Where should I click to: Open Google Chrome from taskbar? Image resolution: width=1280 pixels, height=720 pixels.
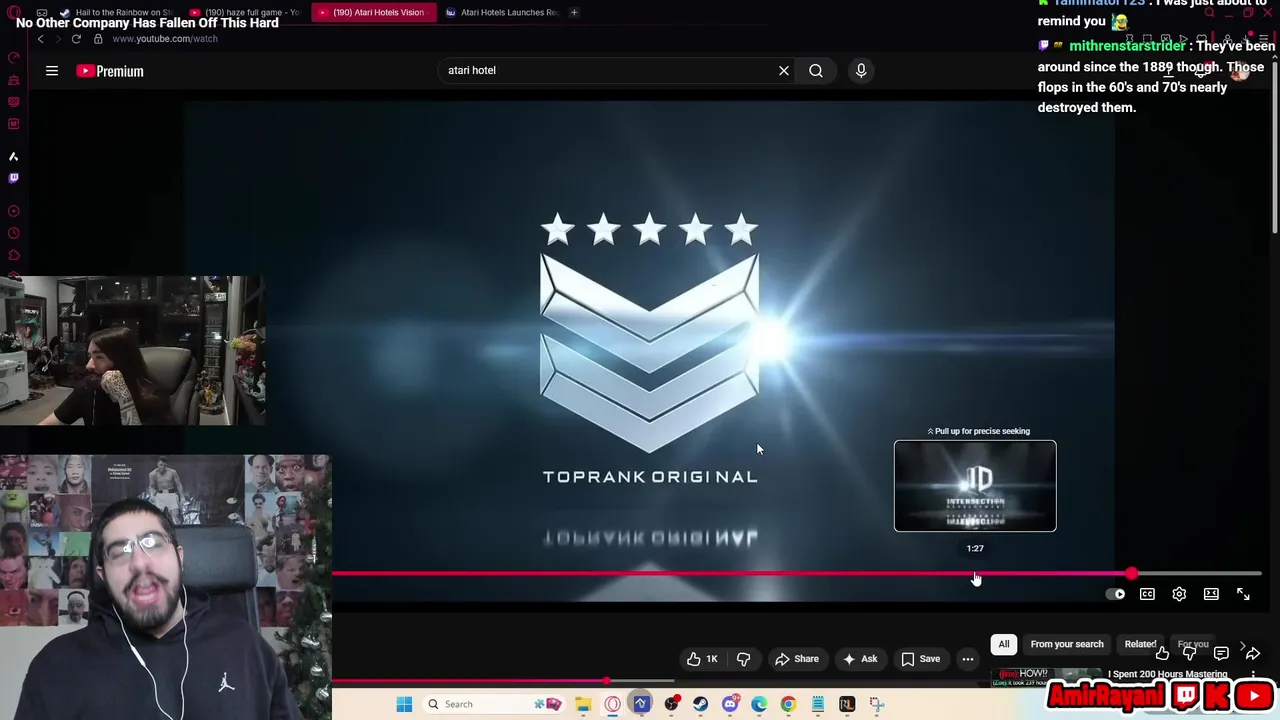coord(788,704)
